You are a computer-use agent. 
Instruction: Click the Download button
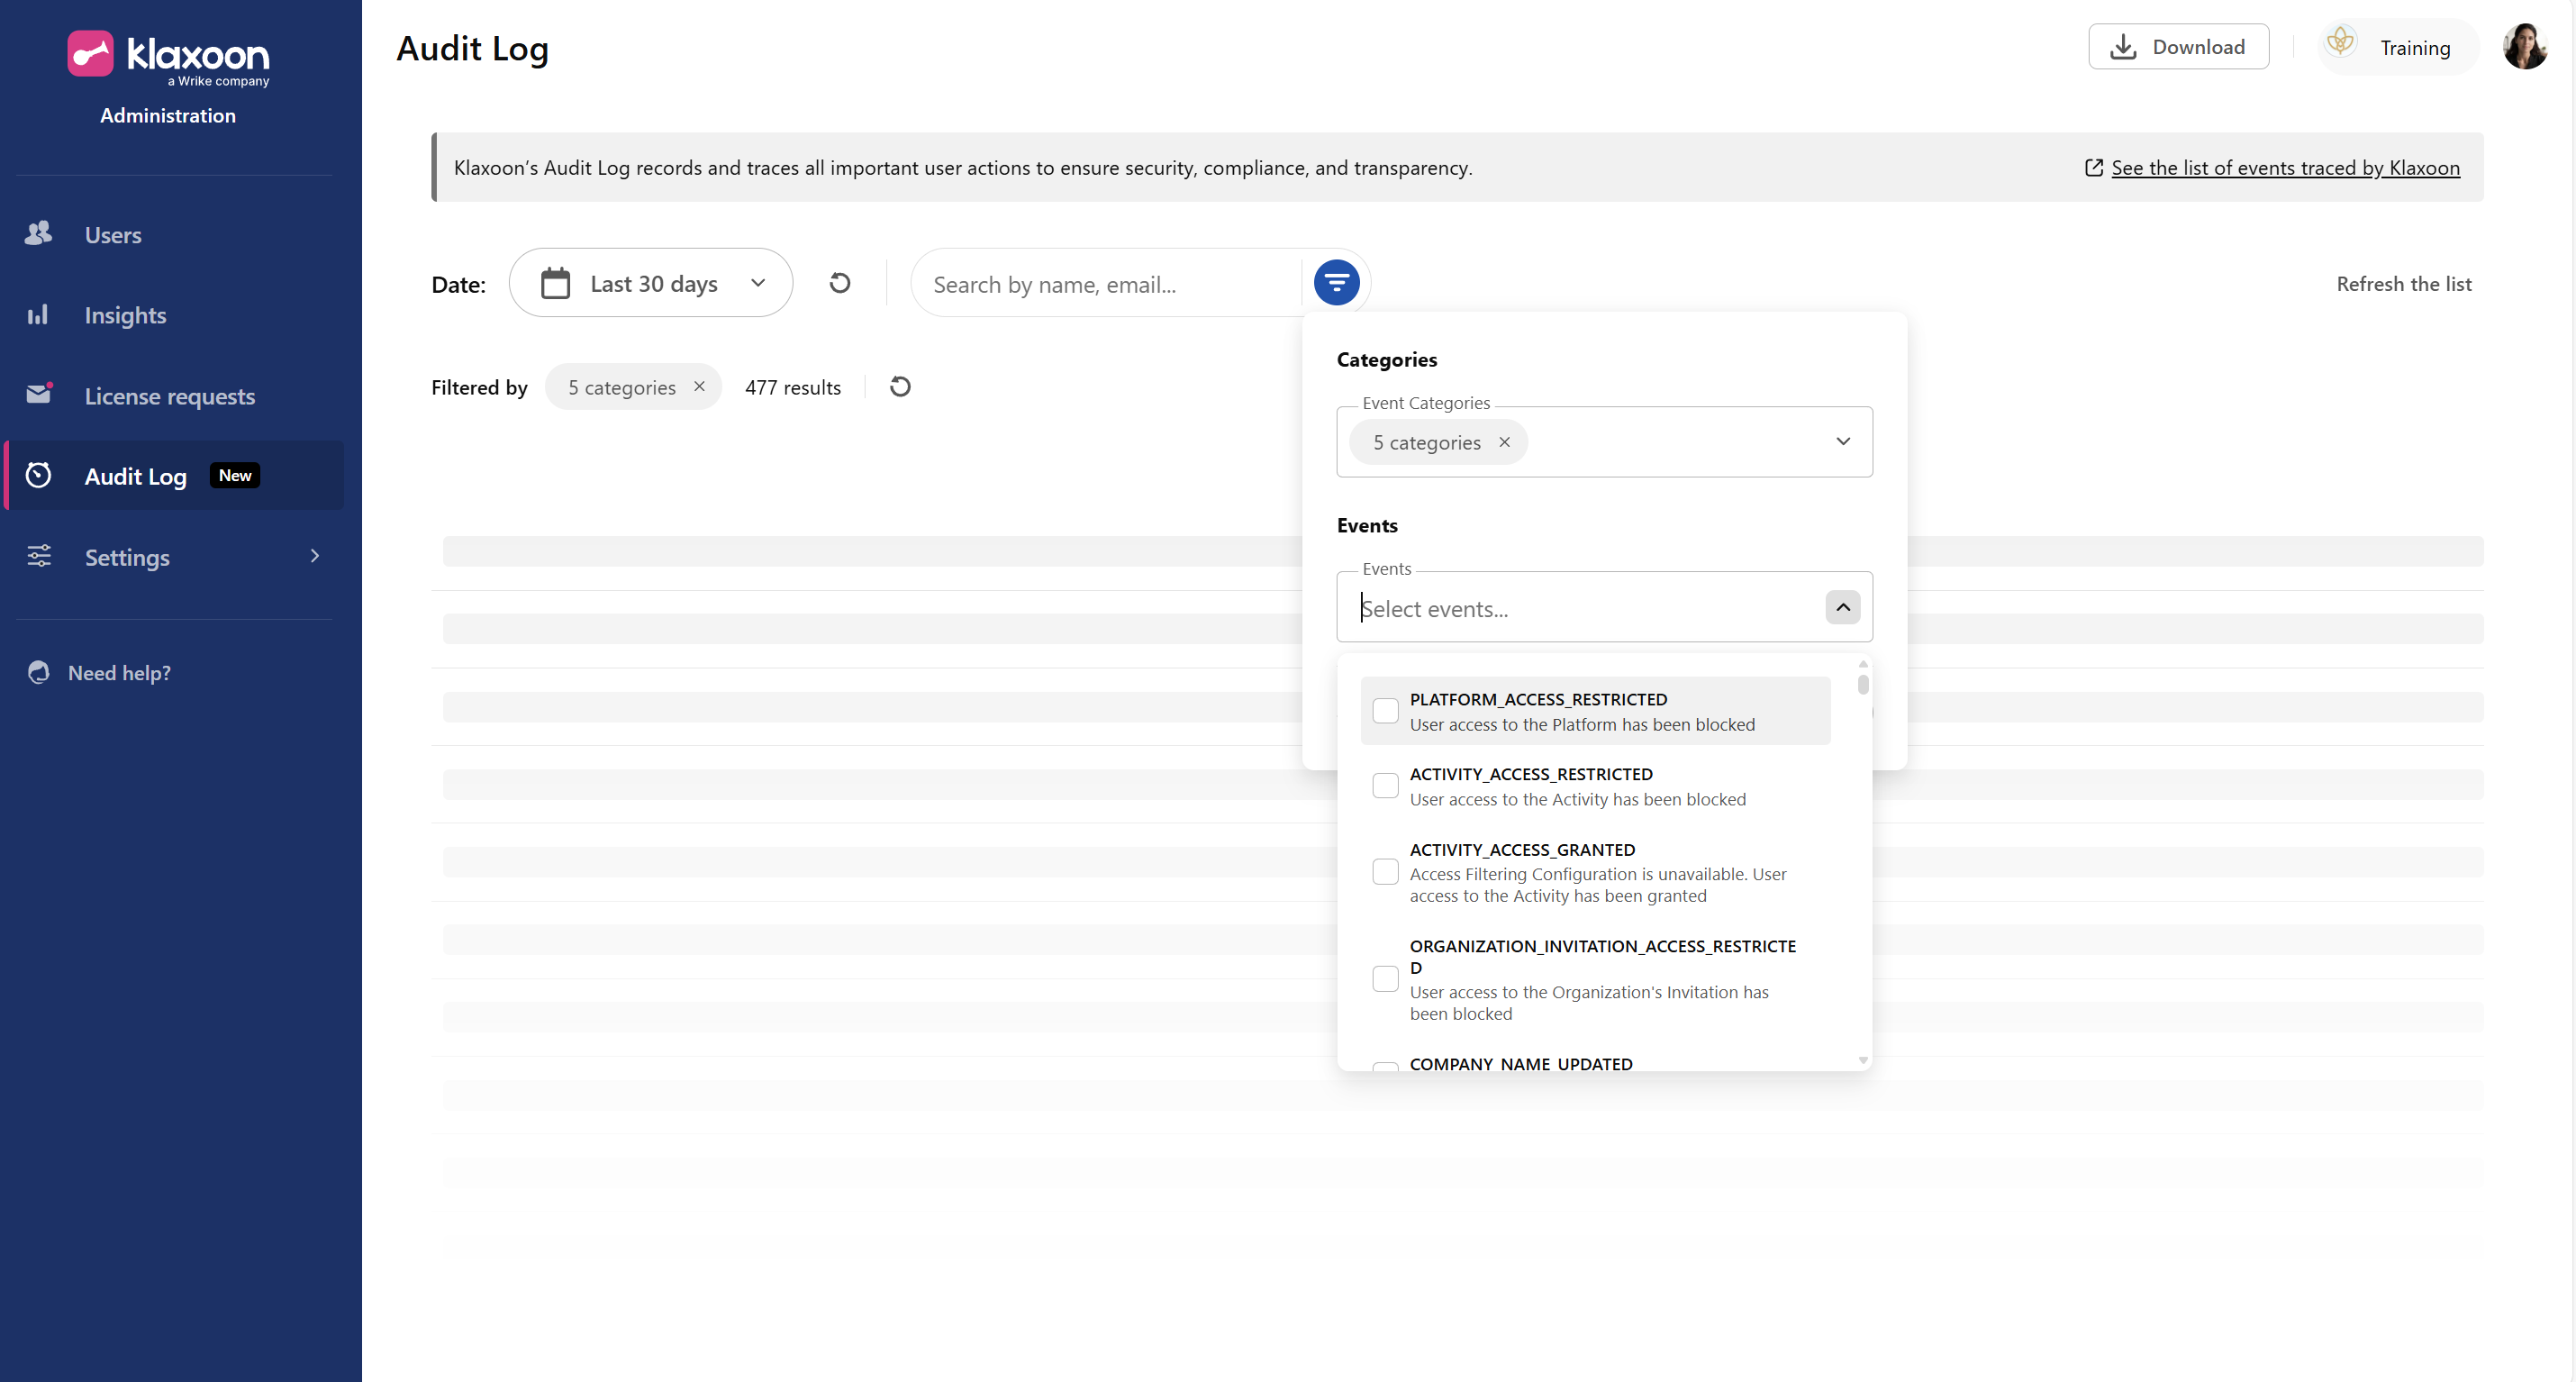tap(2178, 47)
